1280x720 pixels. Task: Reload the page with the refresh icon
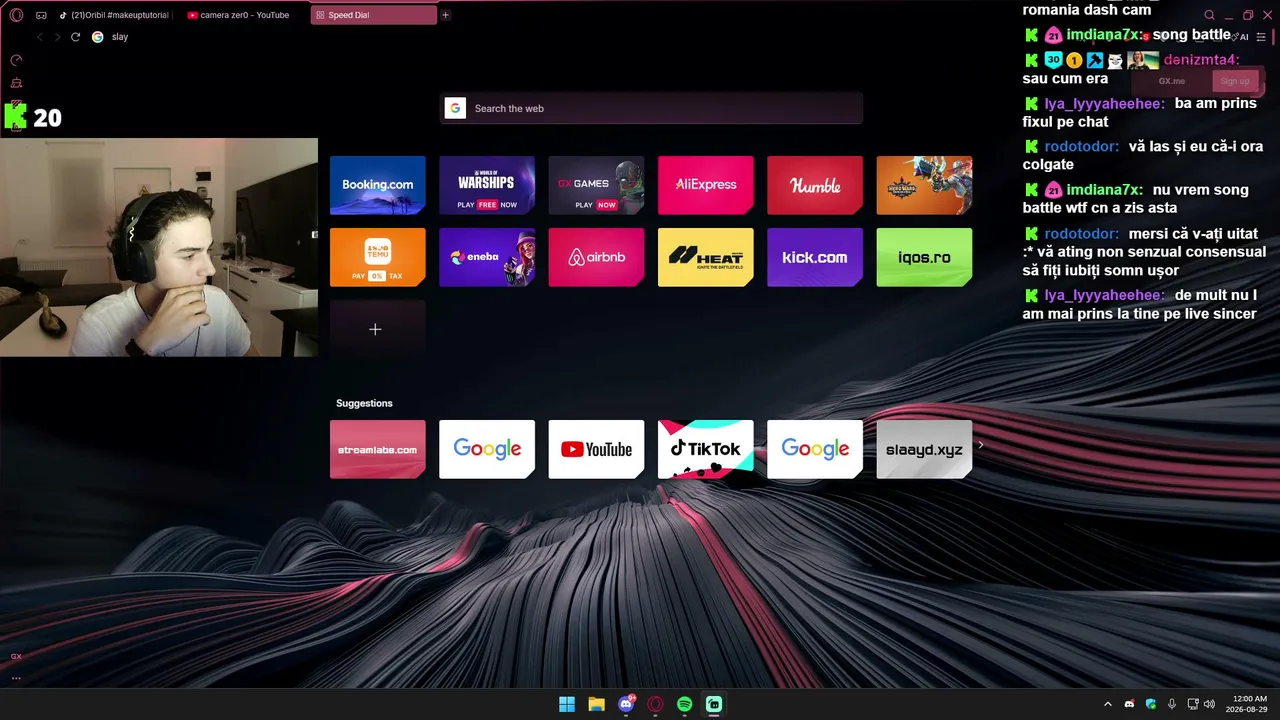tap(75, 37)
